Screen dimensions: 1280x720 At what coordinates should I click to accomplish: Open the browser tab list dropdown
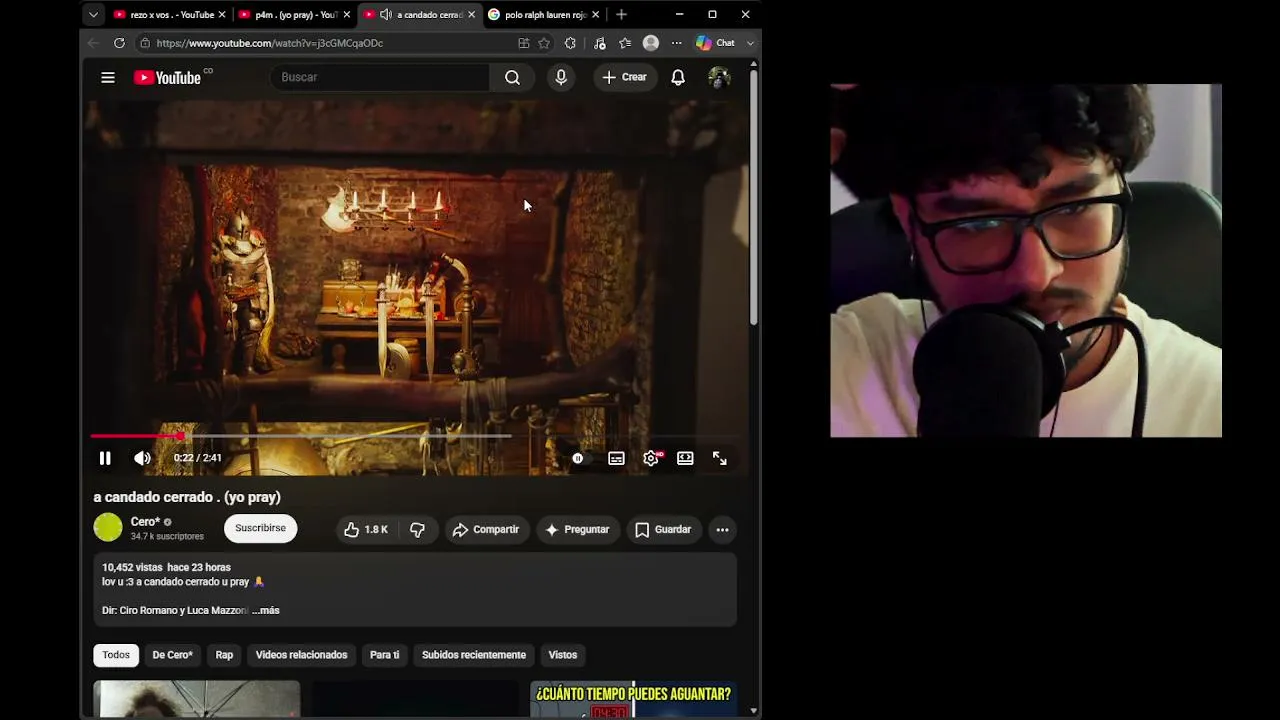(x=93, y=15)
